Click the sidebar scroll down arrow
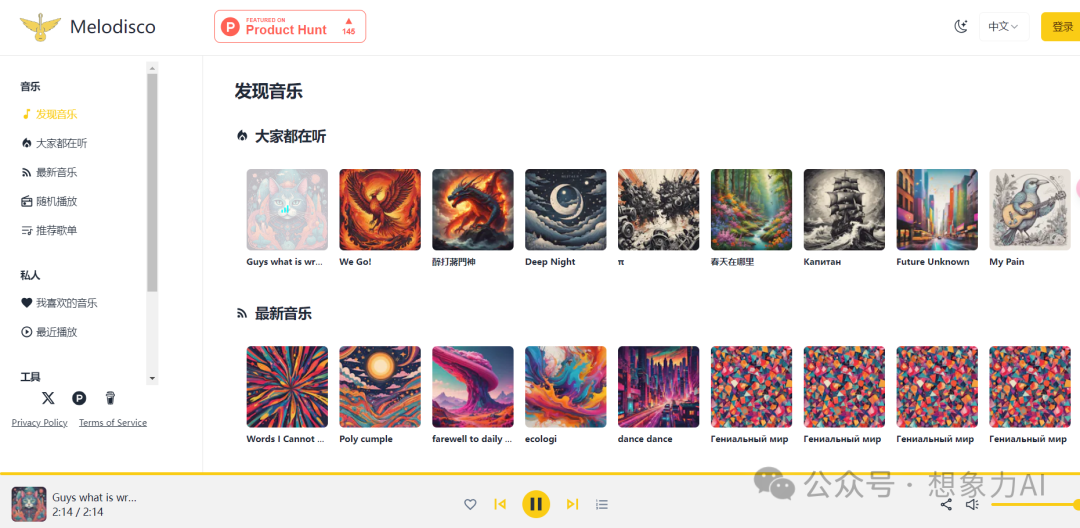 [x=152, y=379]
